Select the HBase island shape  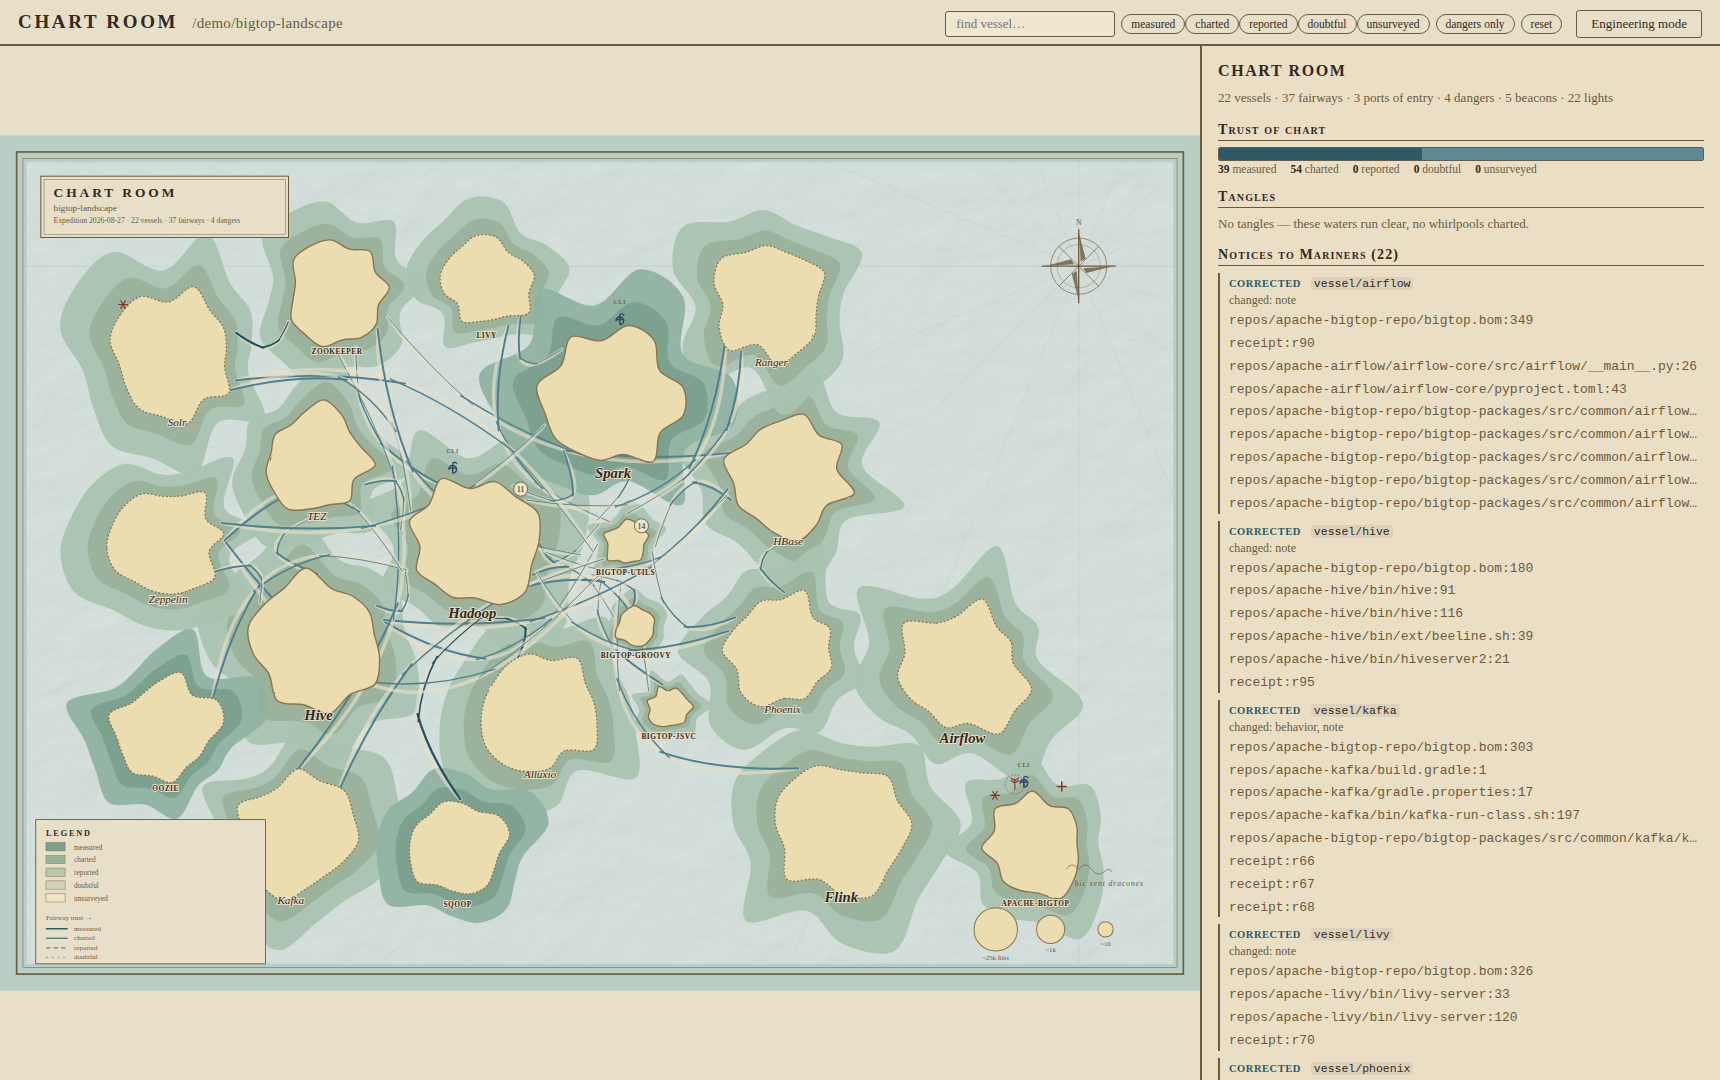tap(787, 479)
